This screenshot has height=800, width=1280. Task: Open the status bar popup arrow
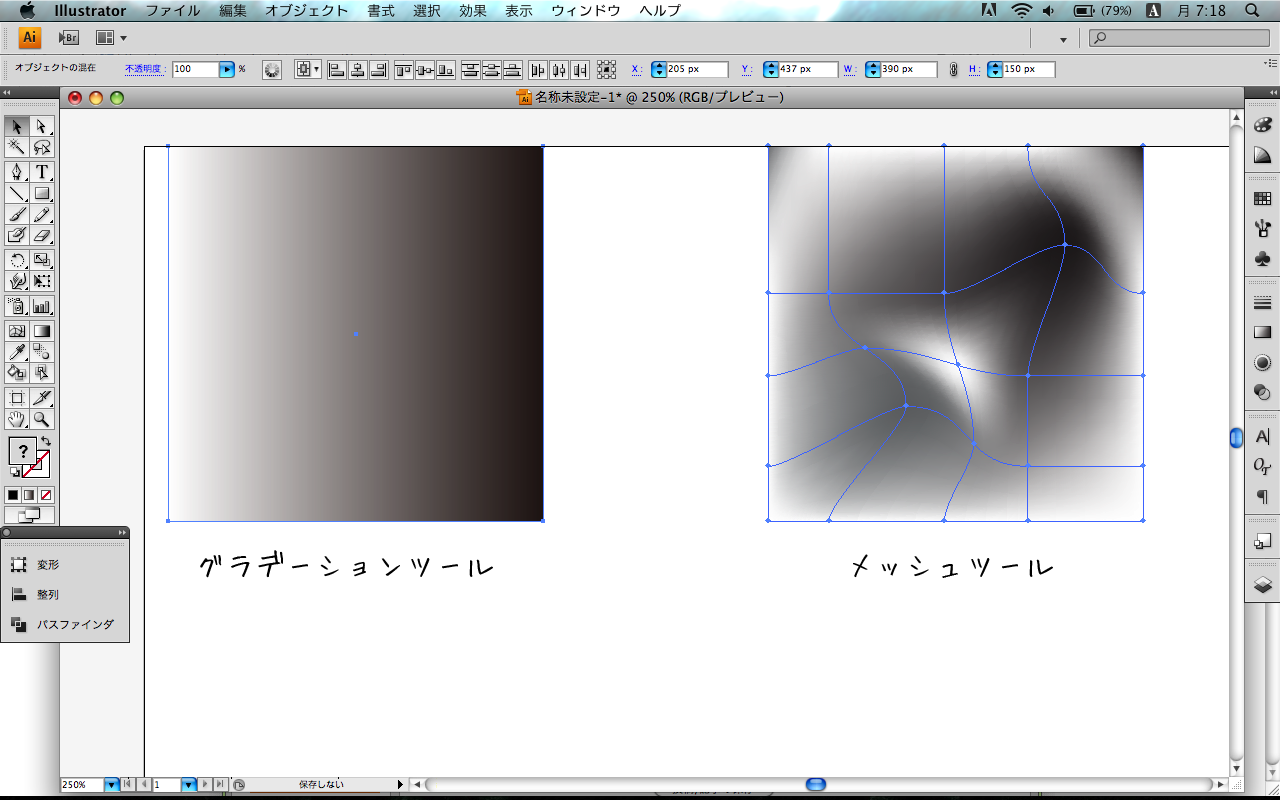pyautogui.click(x=401, y=785)
